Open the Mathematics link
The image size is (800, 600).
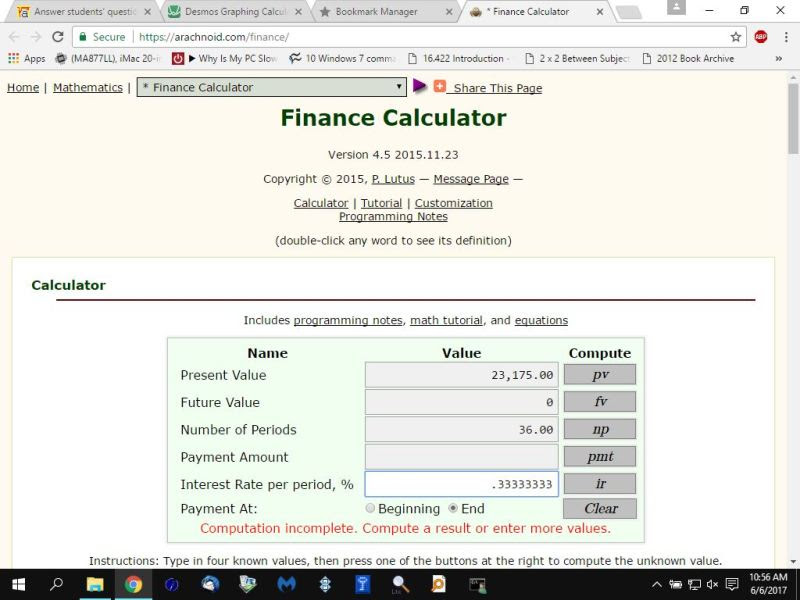coord(88,87)
